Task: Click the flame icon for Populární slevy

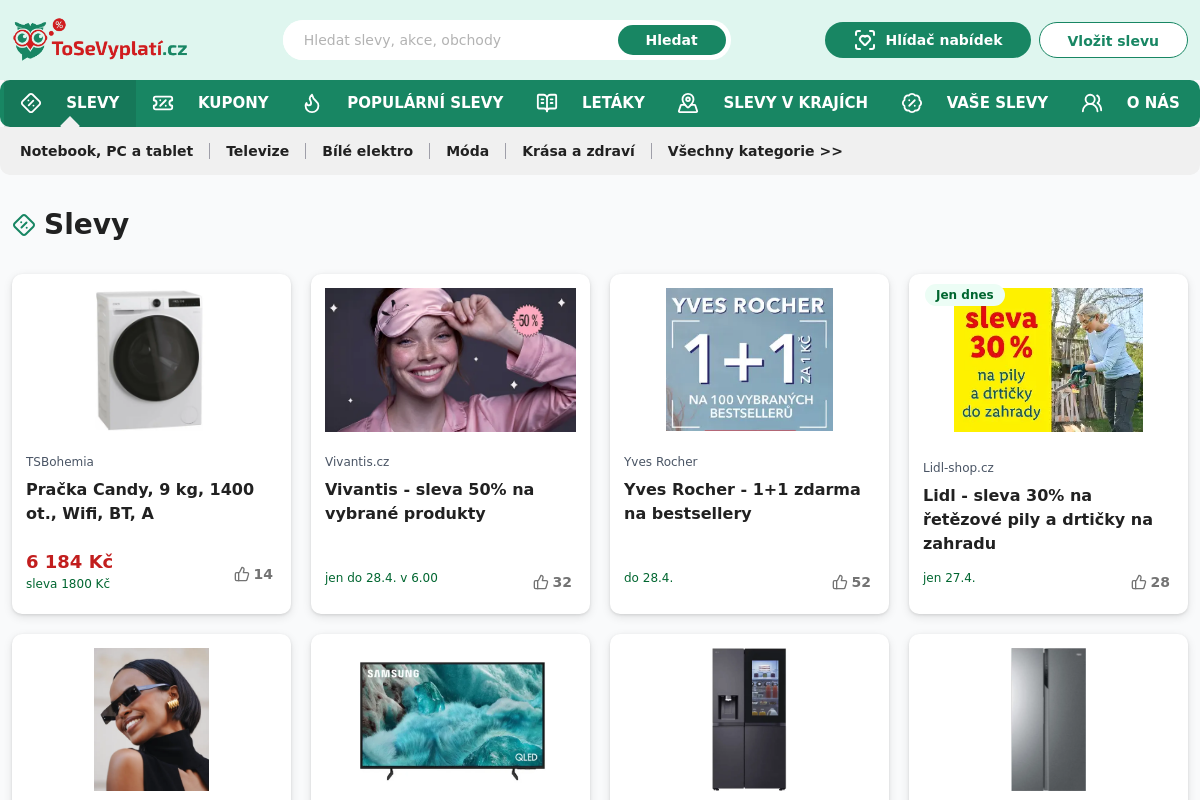Action: click(312, 103)
